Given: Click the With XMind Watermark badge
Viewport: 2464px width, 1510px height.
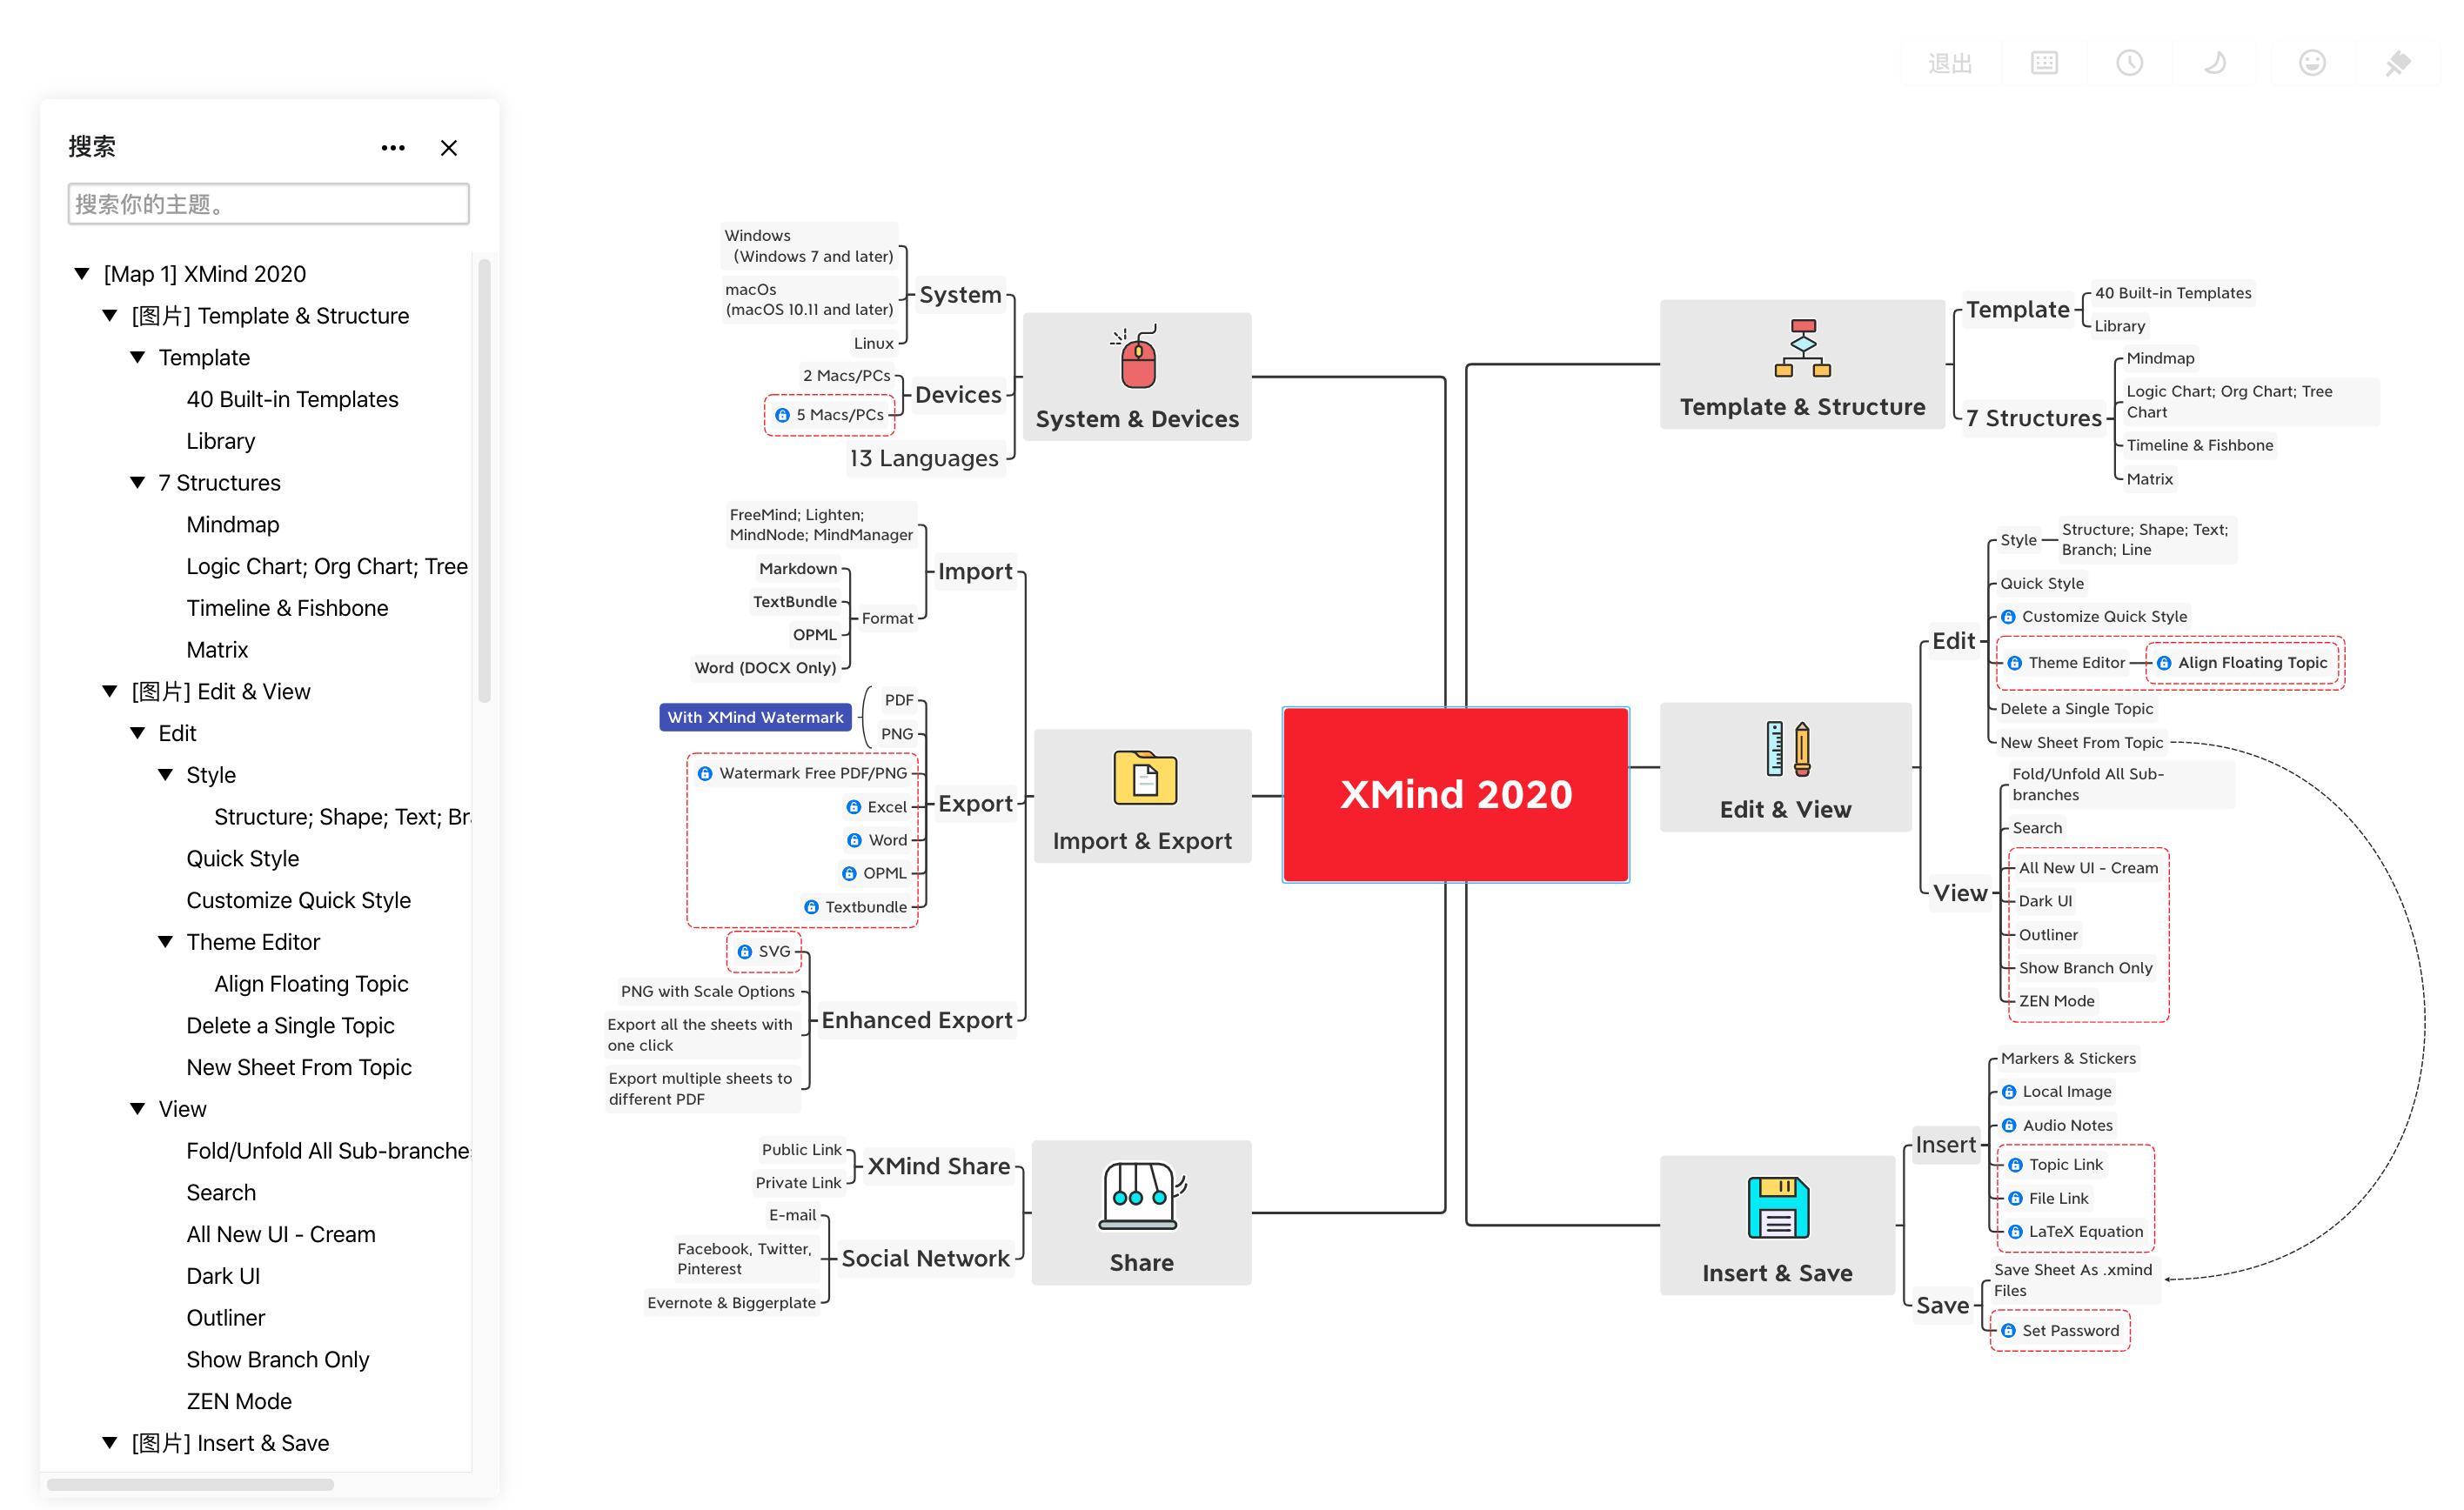Looking at the screenshot, I should [x=755, y=716].
